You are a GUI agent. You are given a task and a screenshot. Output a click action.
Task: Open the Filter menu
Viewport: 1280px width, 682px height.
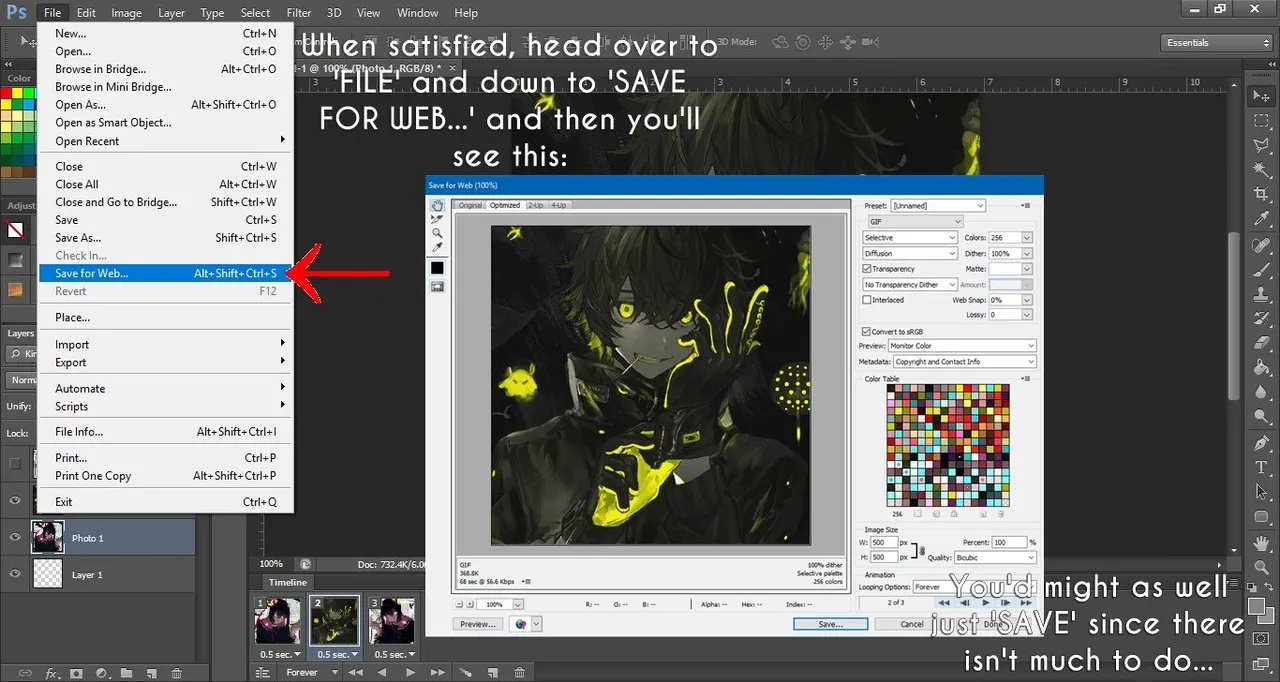(x=299, y=13)
